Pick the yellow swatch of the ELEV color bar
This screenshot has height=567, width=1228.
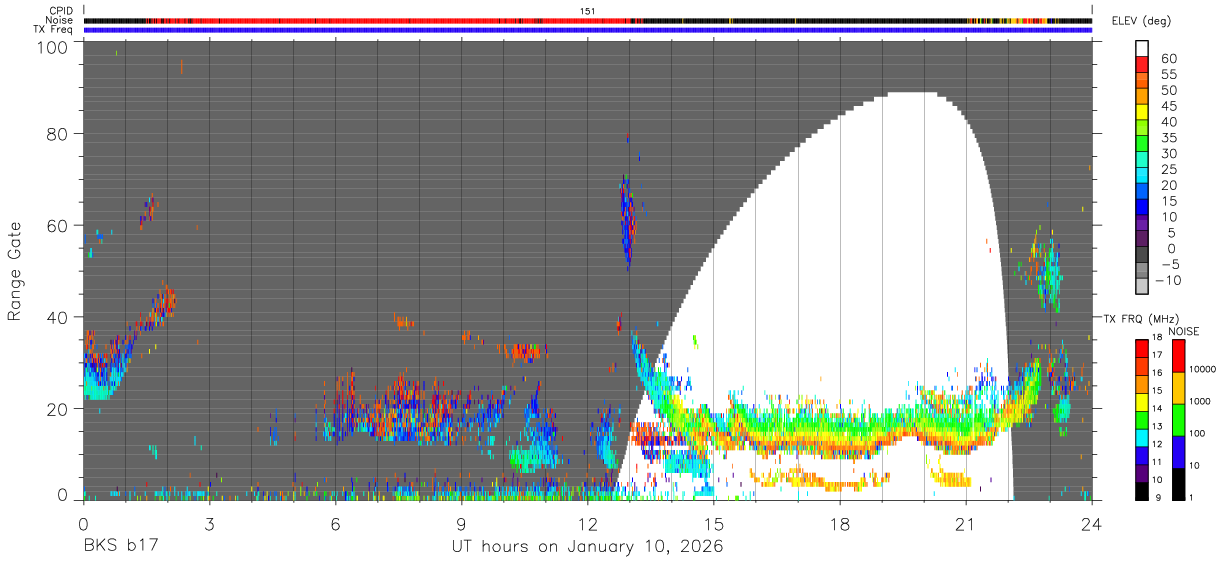[x=1142, y=114]
